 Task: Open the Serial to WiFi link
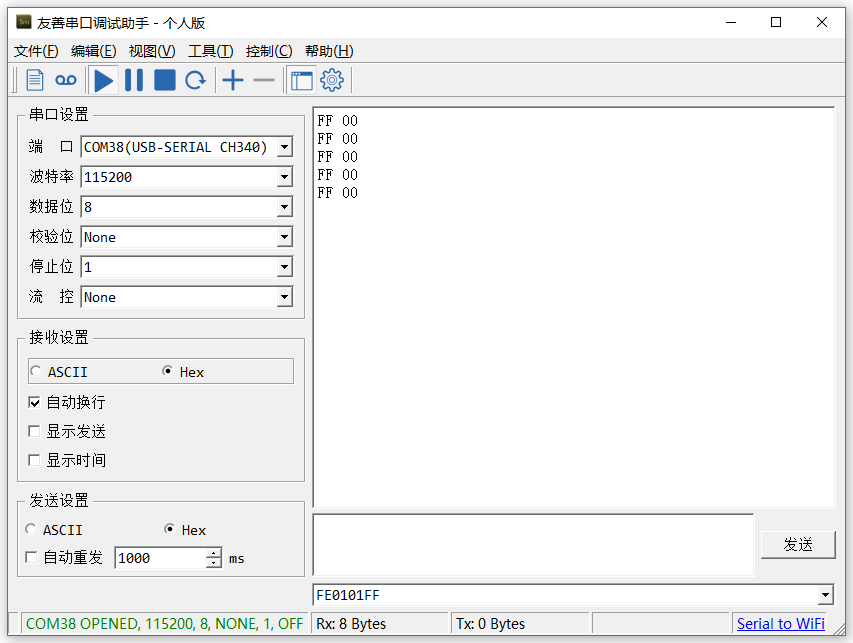(781, 623)
